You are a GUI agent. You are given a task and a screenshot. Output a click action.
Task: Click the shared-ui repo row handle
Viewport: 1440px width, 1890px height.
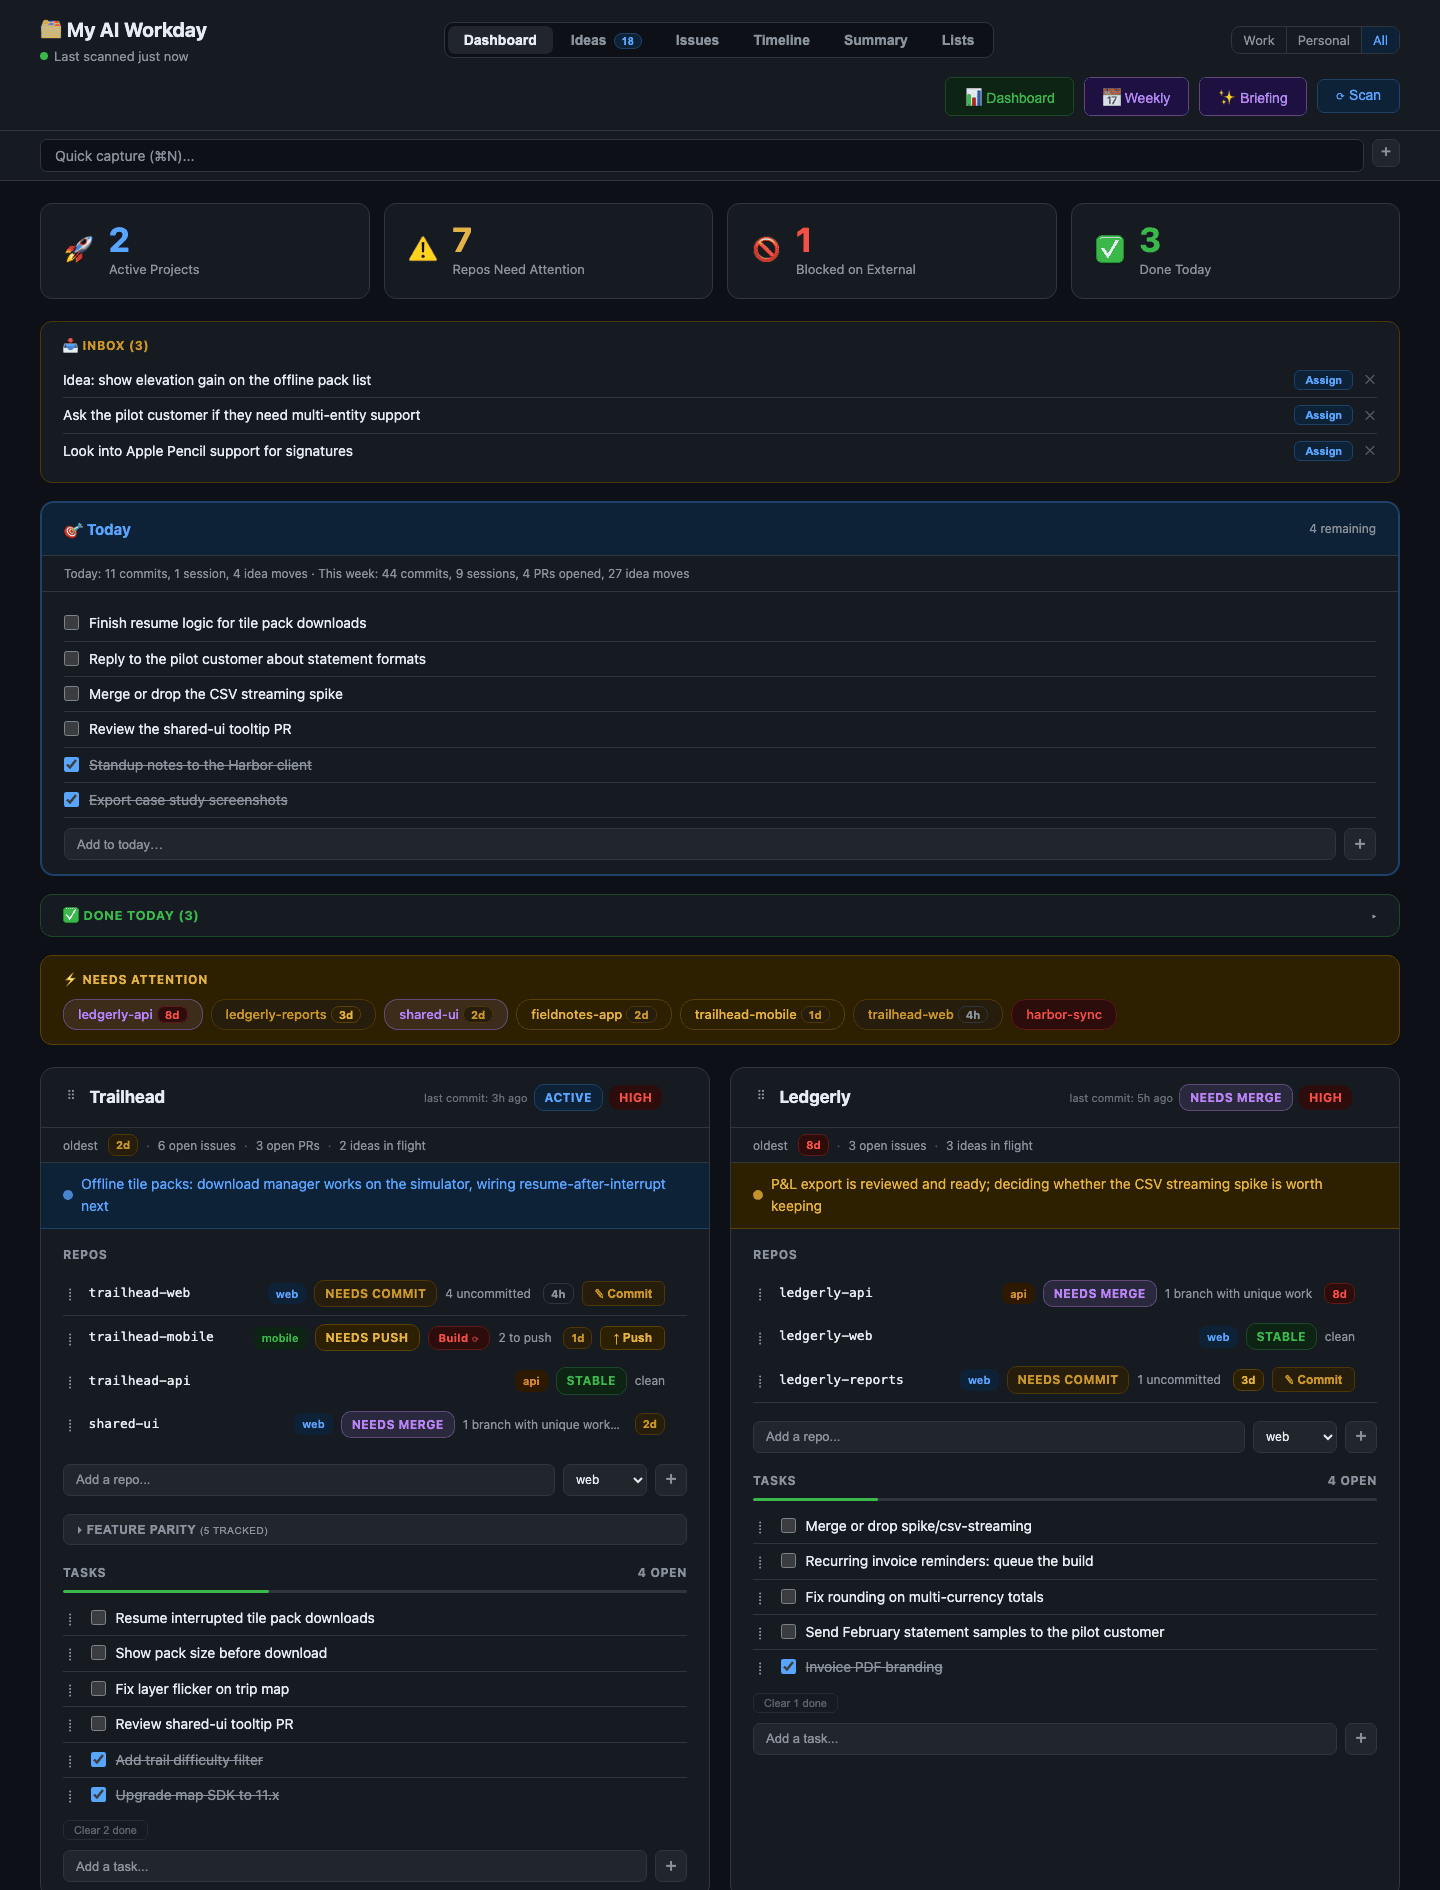(x=70, y=1425)
